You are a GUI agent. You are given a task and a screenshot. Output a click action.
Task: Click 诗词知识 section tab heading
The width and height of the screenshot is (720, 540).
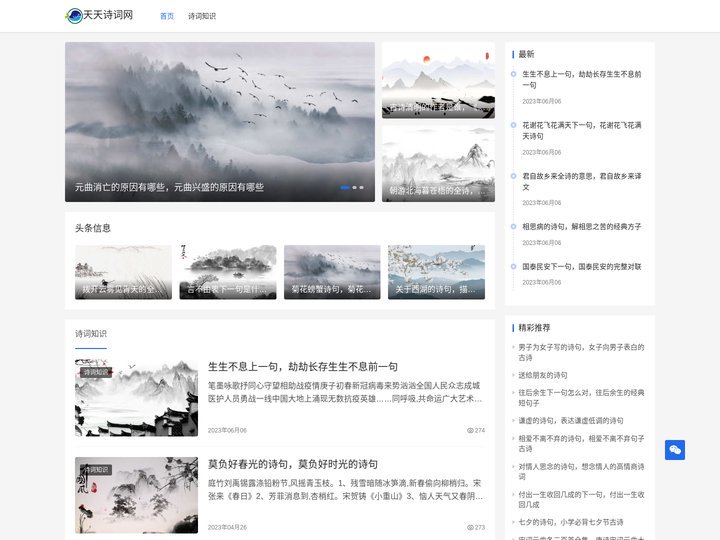(x=91, y=334)
